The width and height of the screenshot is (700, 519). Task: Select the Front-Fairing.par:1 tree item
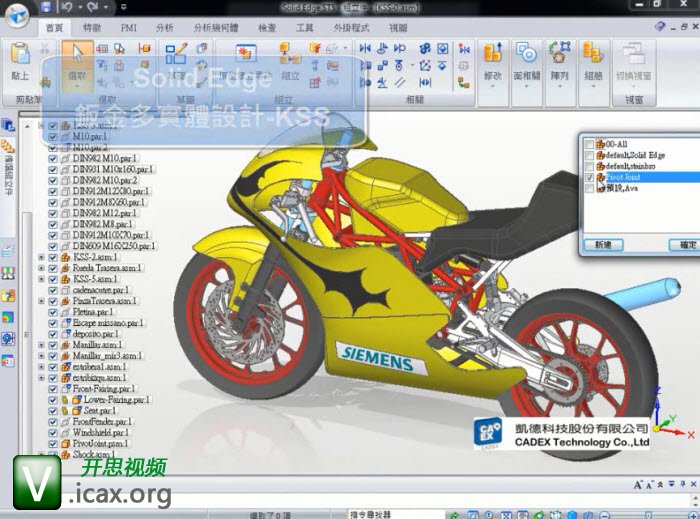tap(104, 389)
